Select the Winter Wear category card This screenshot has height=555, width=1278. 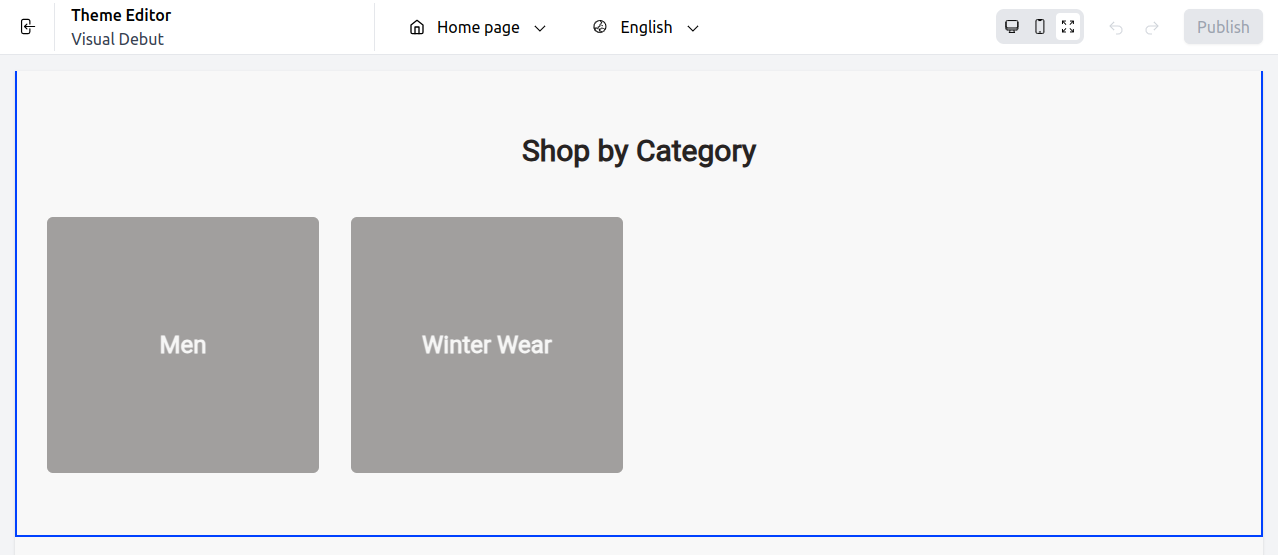coord(487,345)
